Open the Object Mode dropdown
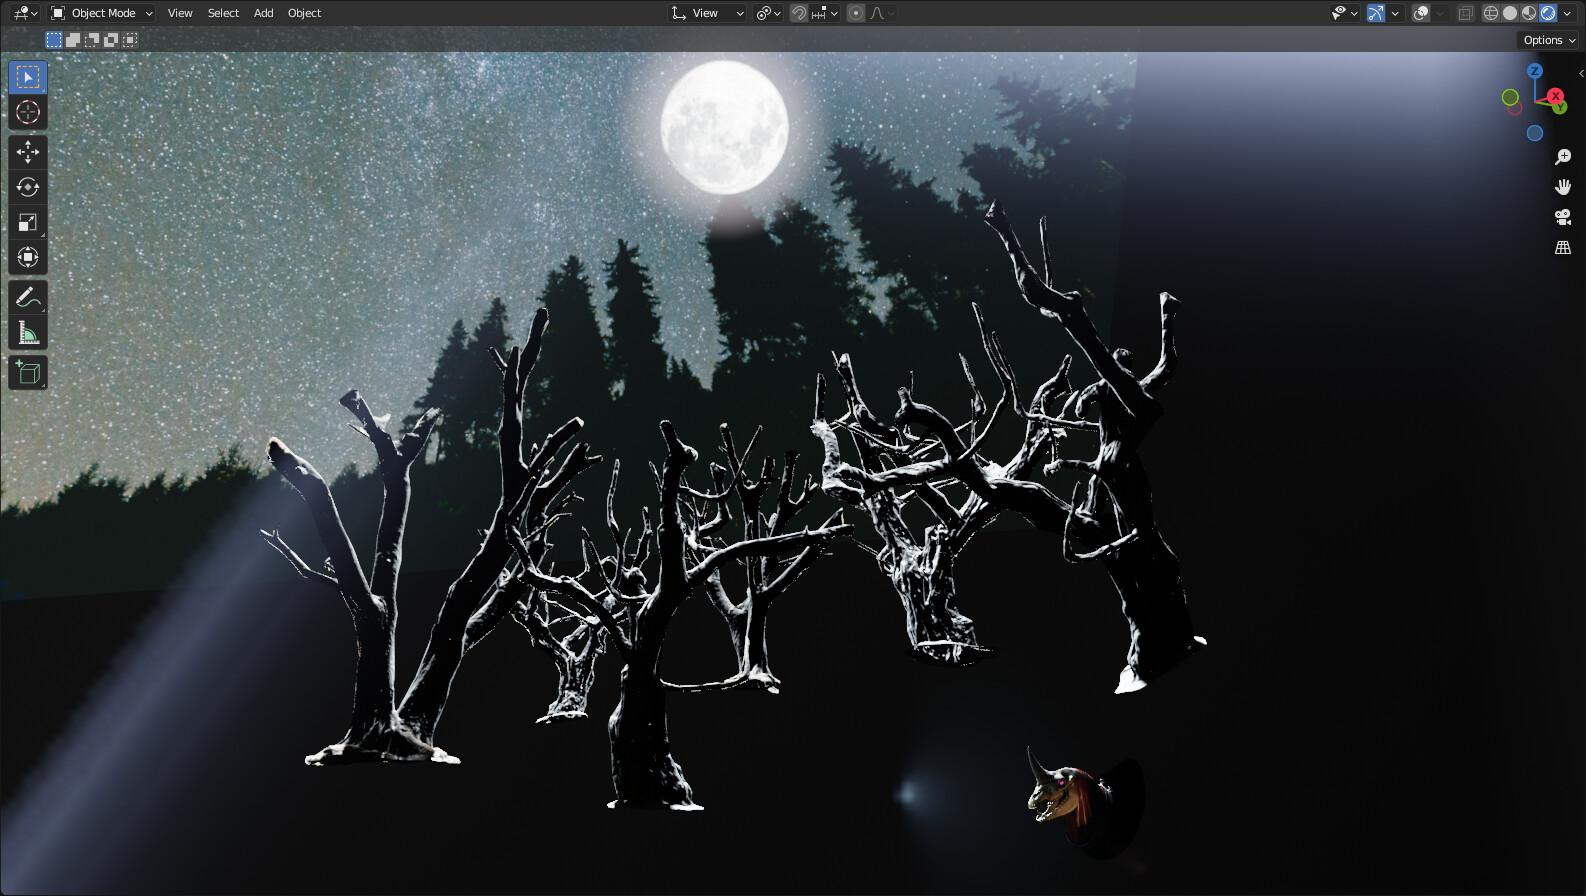The height and width of the screenshot is (896, 1586). coord(102,13)
